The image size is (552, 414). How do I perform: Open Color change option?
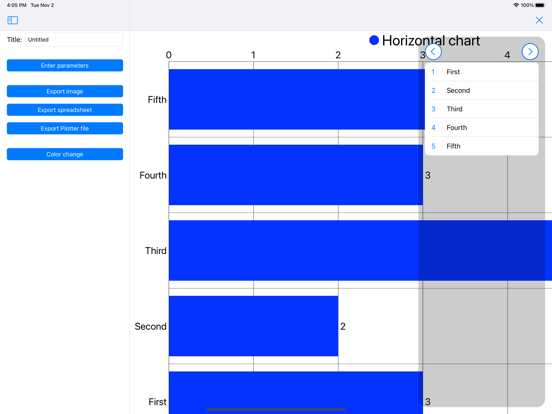coord(65,154)
